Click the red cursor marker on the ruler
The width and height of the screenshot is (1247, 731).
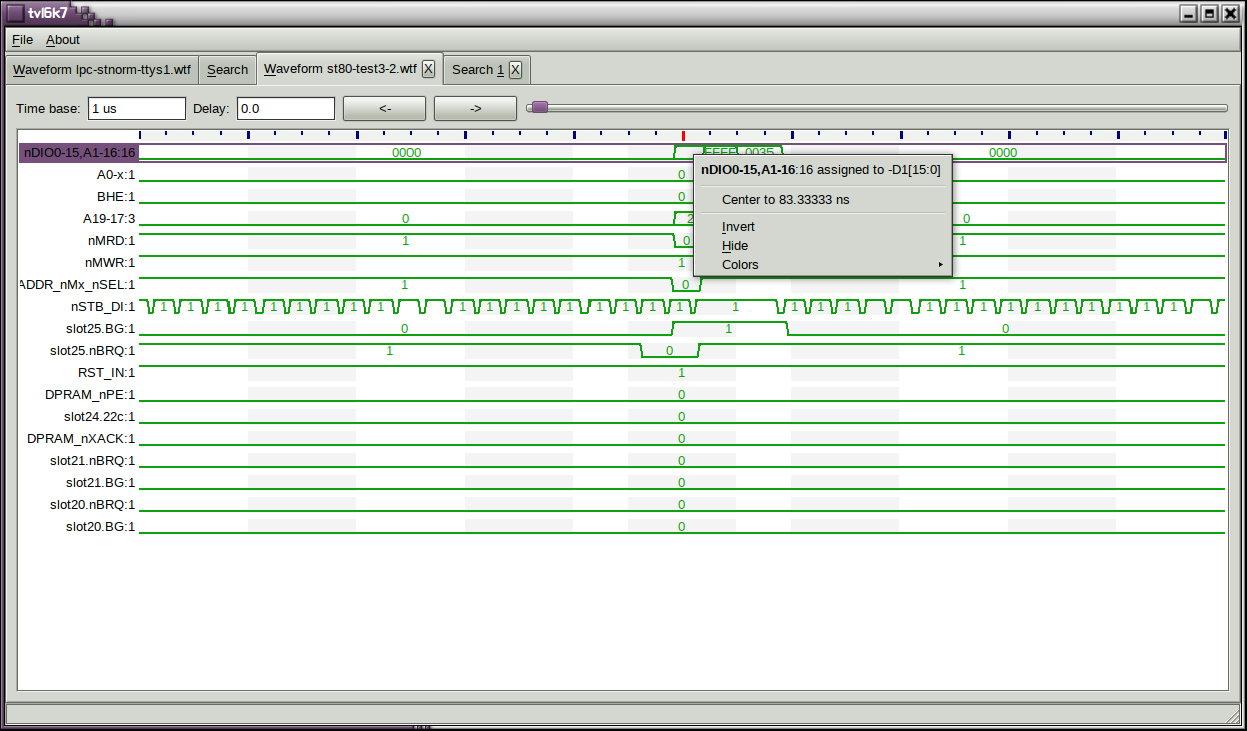click(x=683, y=135)
